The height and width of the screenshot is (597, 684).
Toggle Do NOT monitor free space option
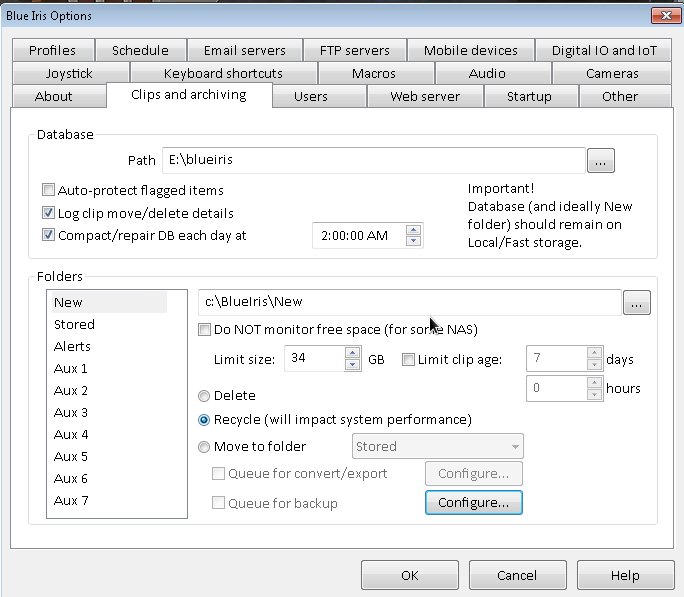pyautogui.click(x=205, y=329)
